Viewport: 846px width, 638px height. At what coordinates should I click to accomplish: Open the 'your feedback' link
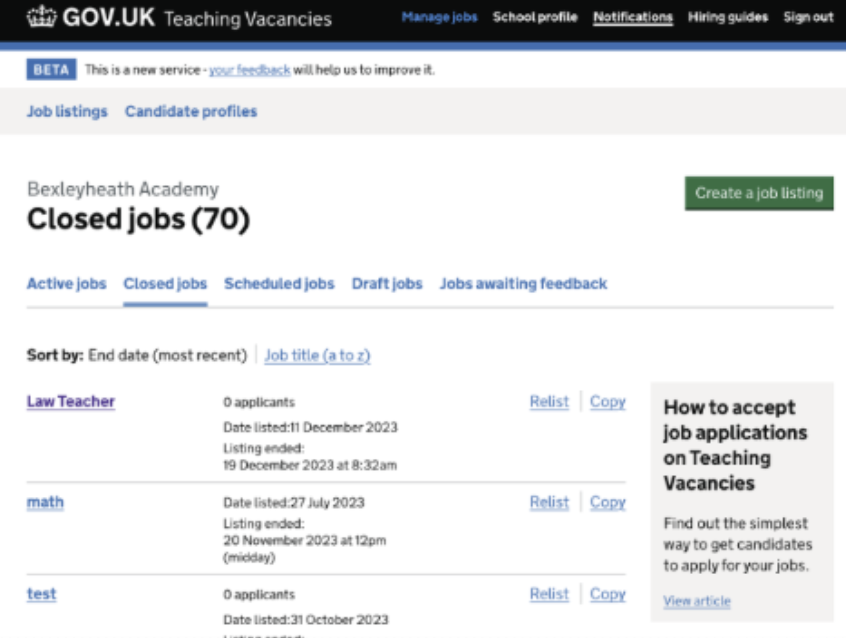[x=249, y=70]
